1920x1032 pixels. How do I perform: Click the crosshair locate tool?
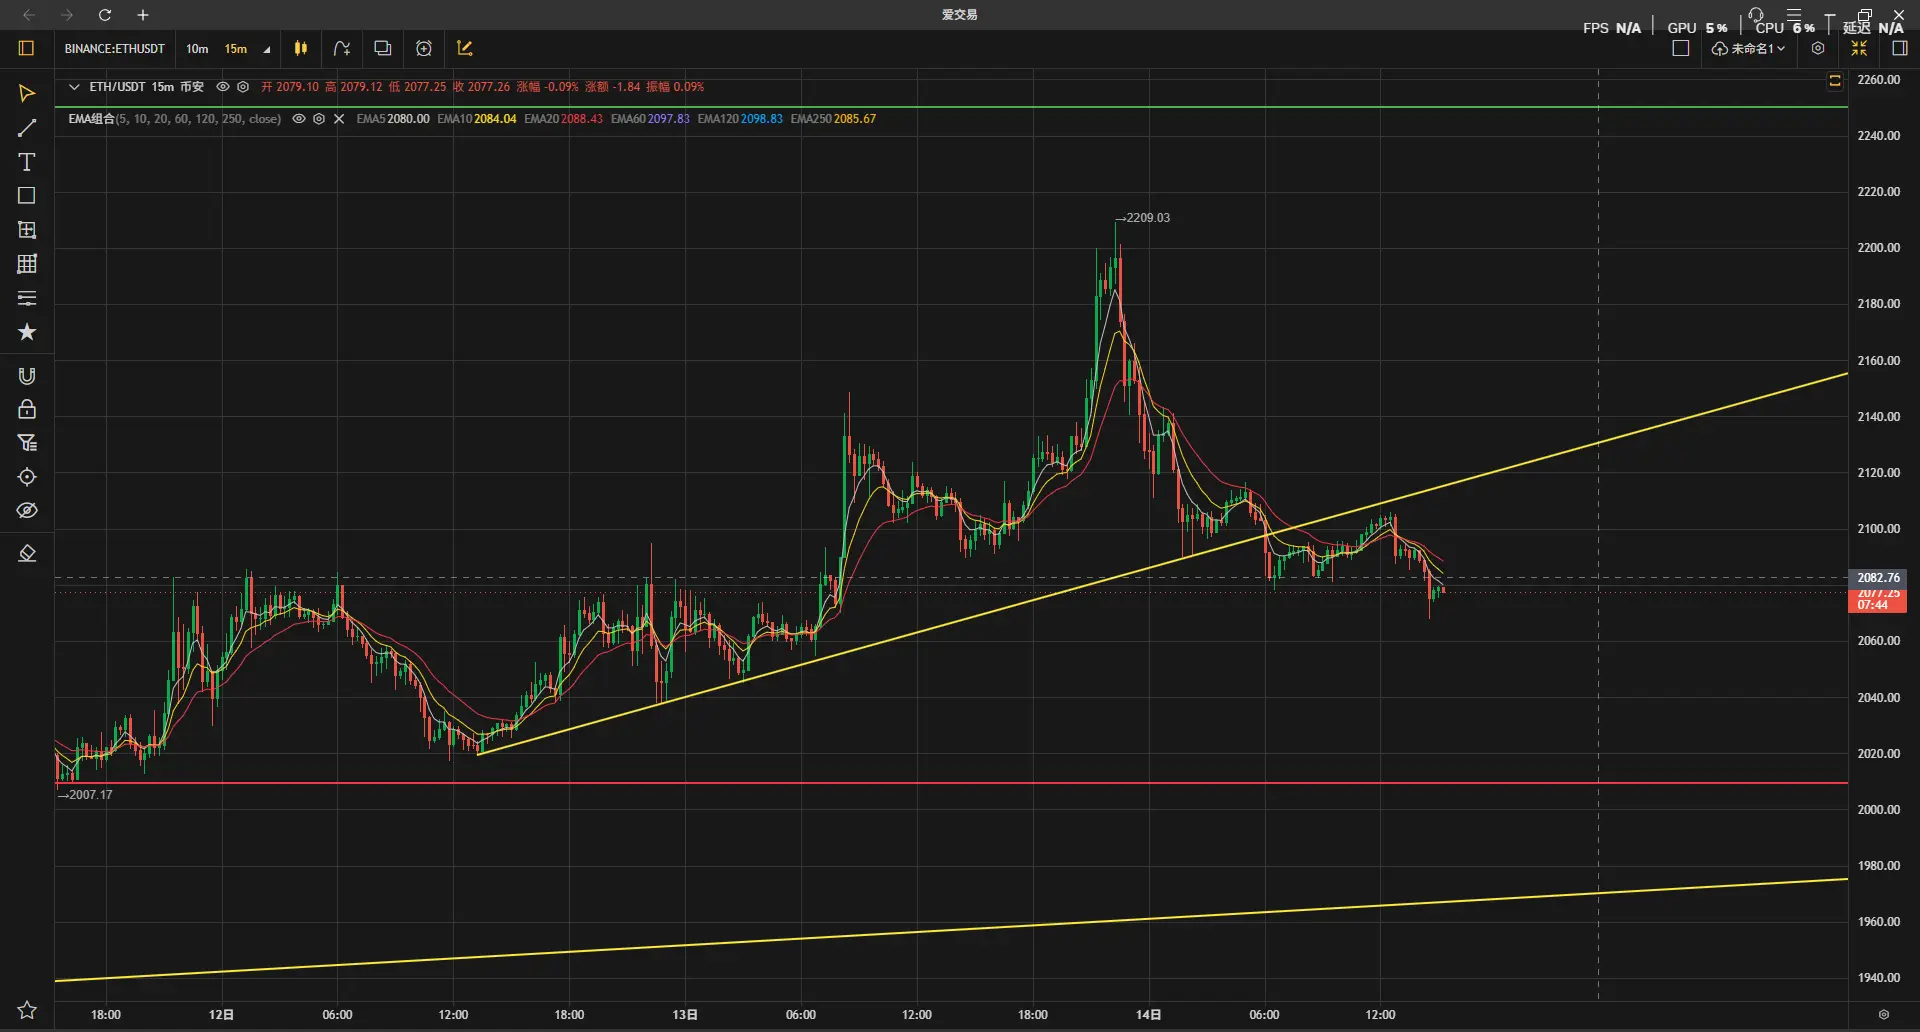coord(27,477)
